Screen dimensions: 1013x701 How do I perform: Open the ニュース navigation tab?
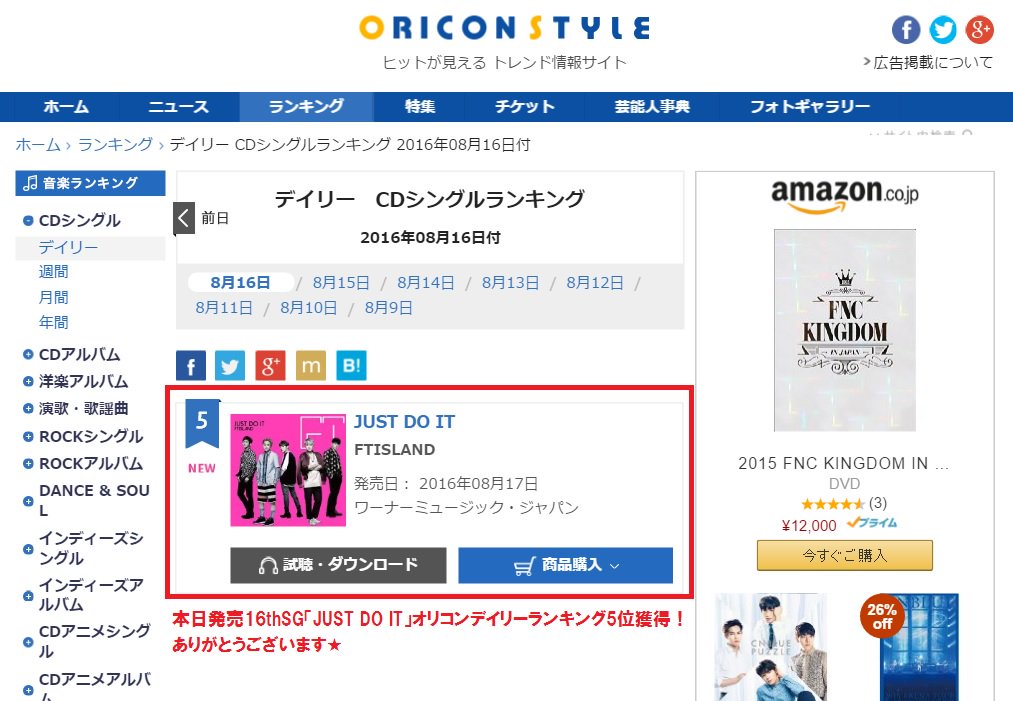click(178, 107)
